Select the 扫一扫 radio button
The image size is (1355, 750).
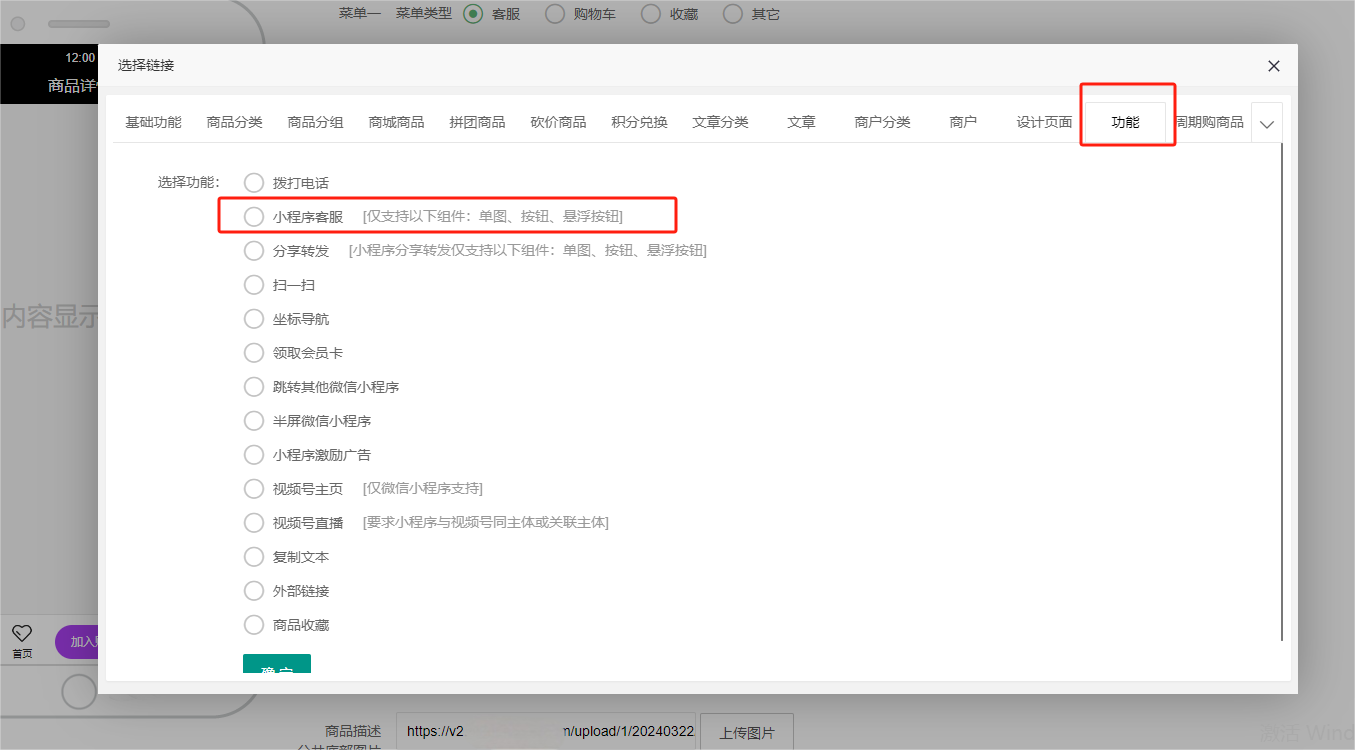point(254,285)
